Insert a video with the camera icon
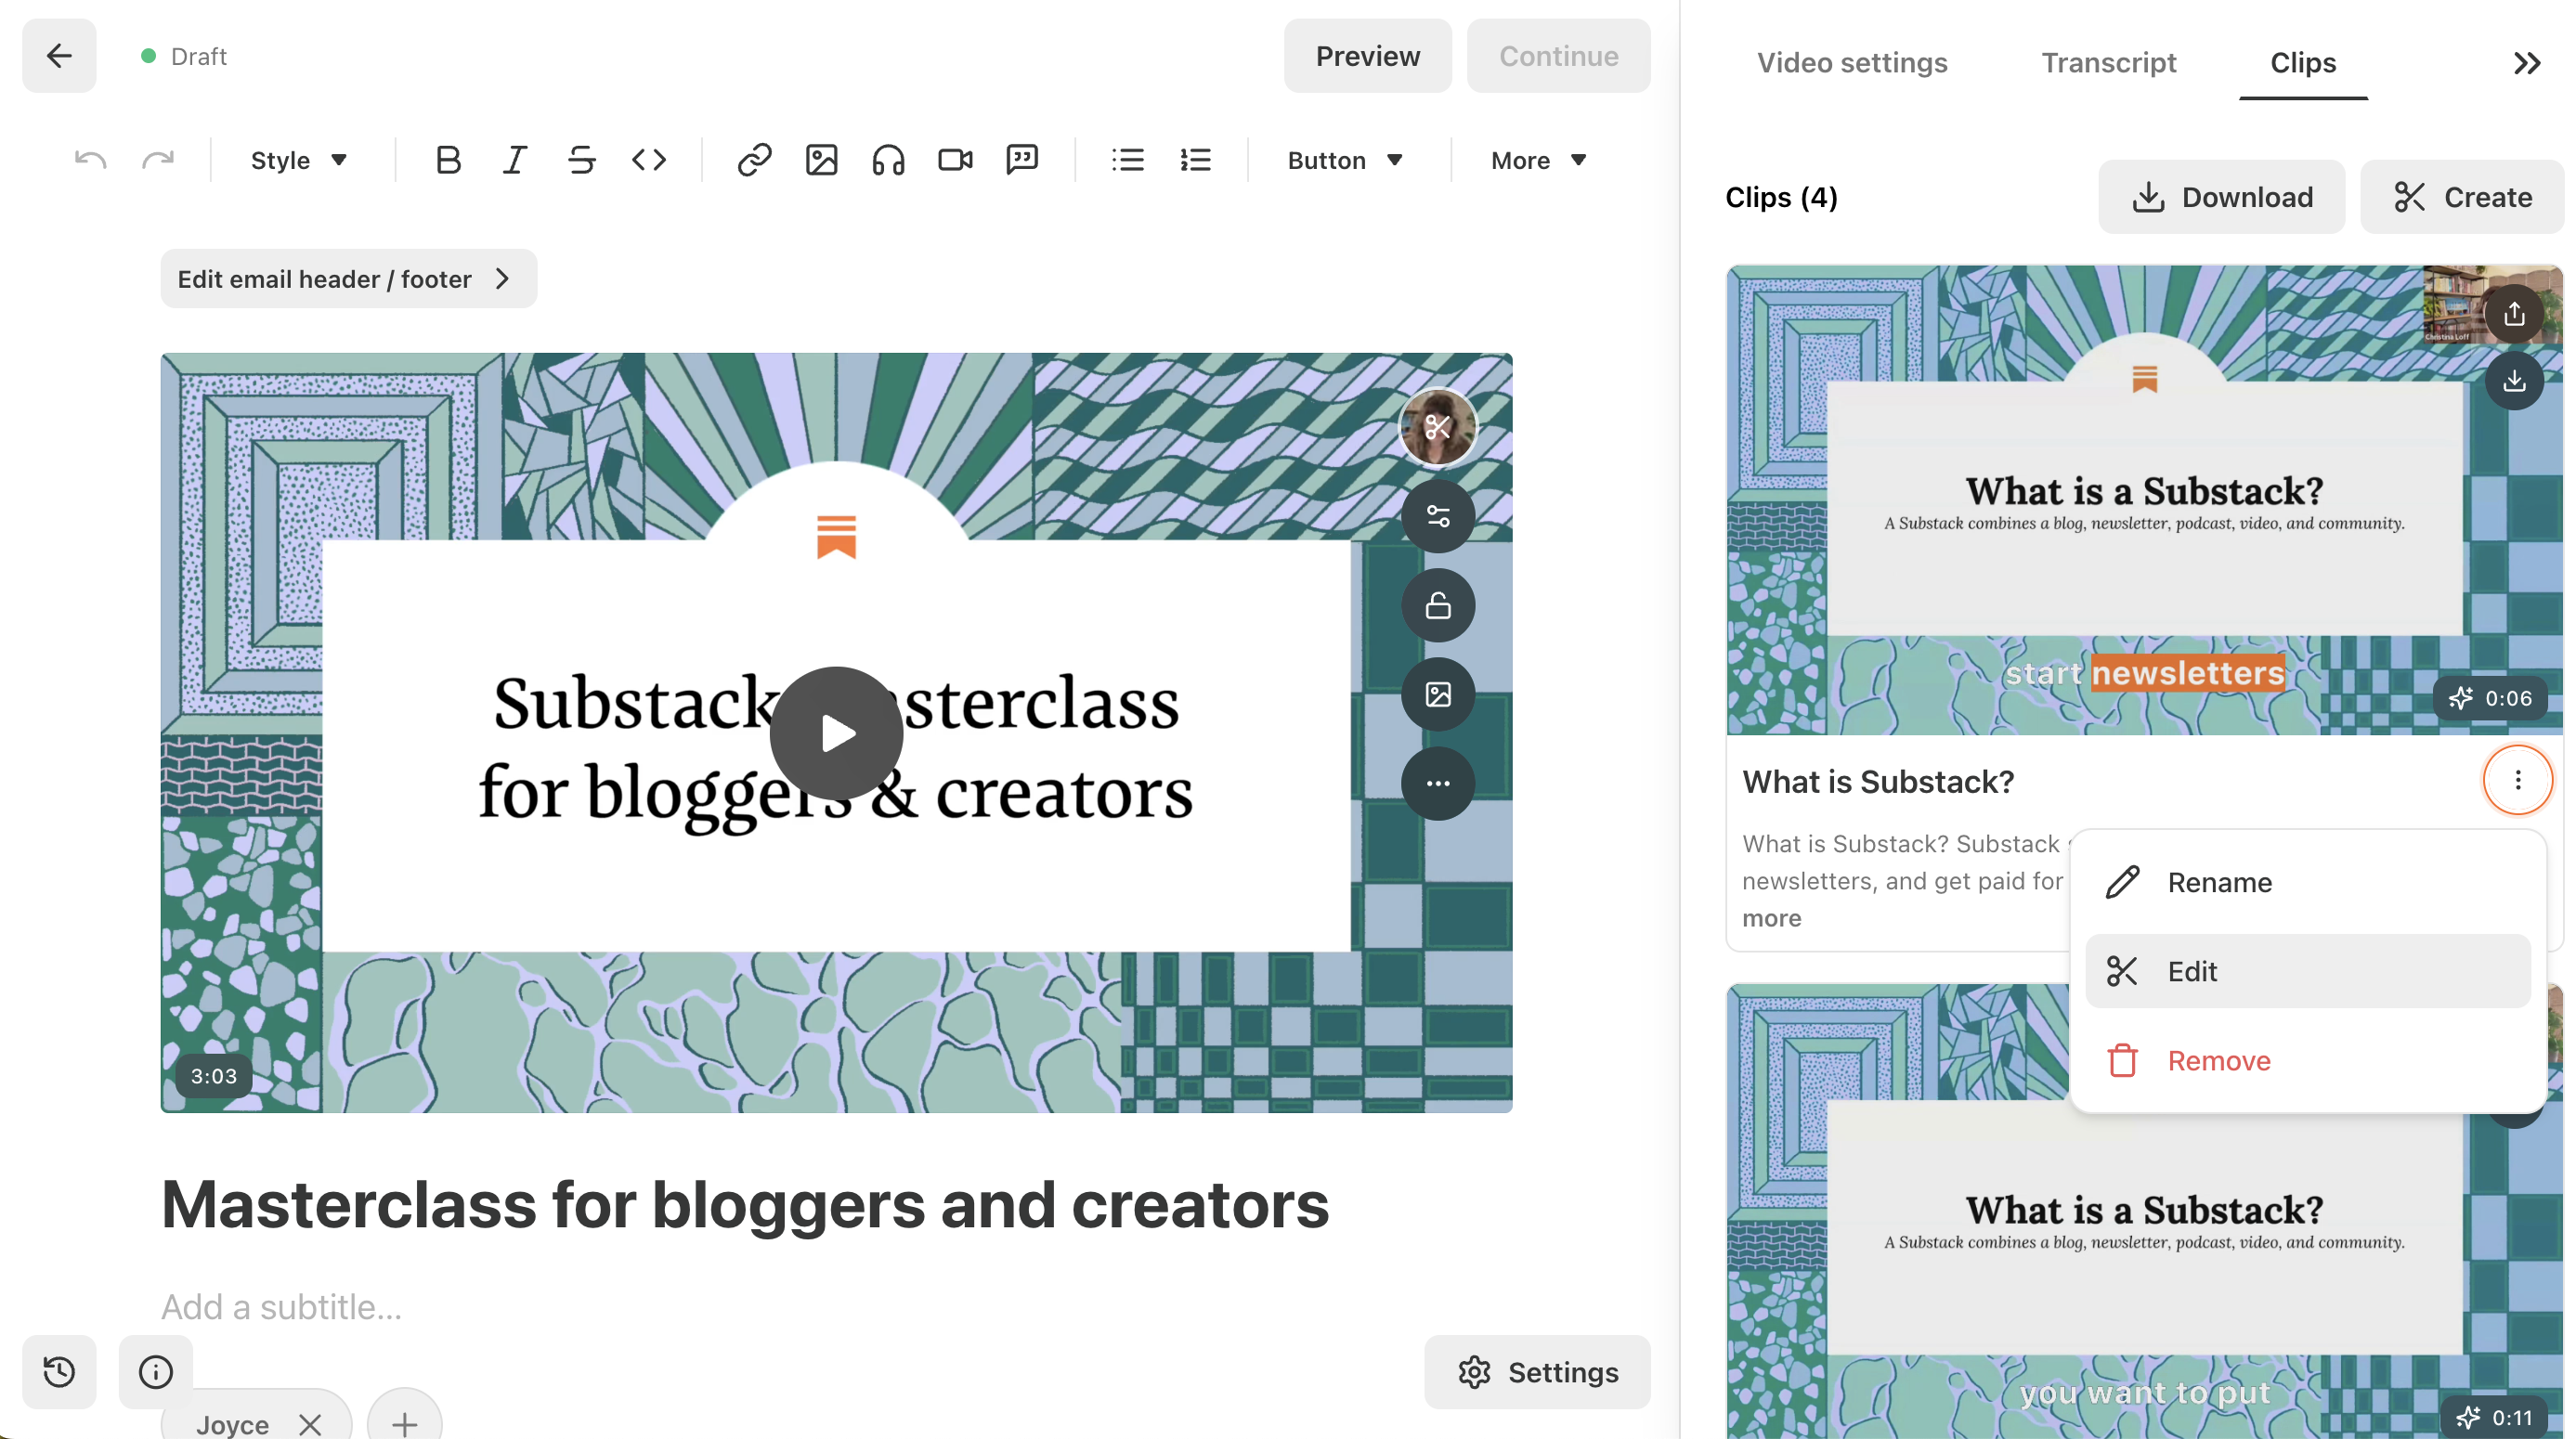This screenshot has width=2576, height=1439. (x=955, y=160)
